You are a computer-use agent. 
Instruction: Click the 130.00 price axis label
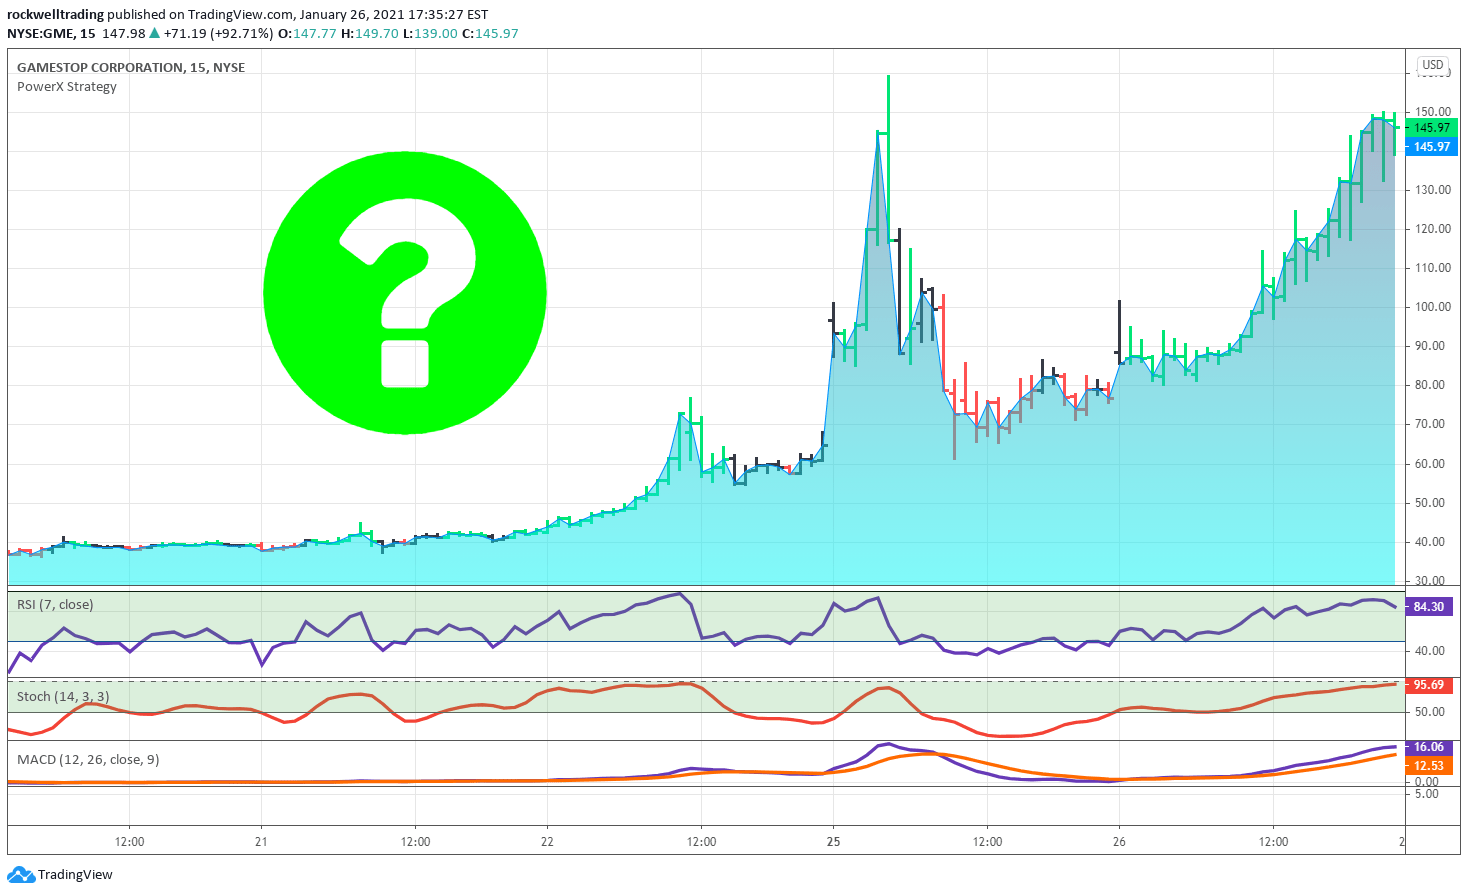point(1433,190)
